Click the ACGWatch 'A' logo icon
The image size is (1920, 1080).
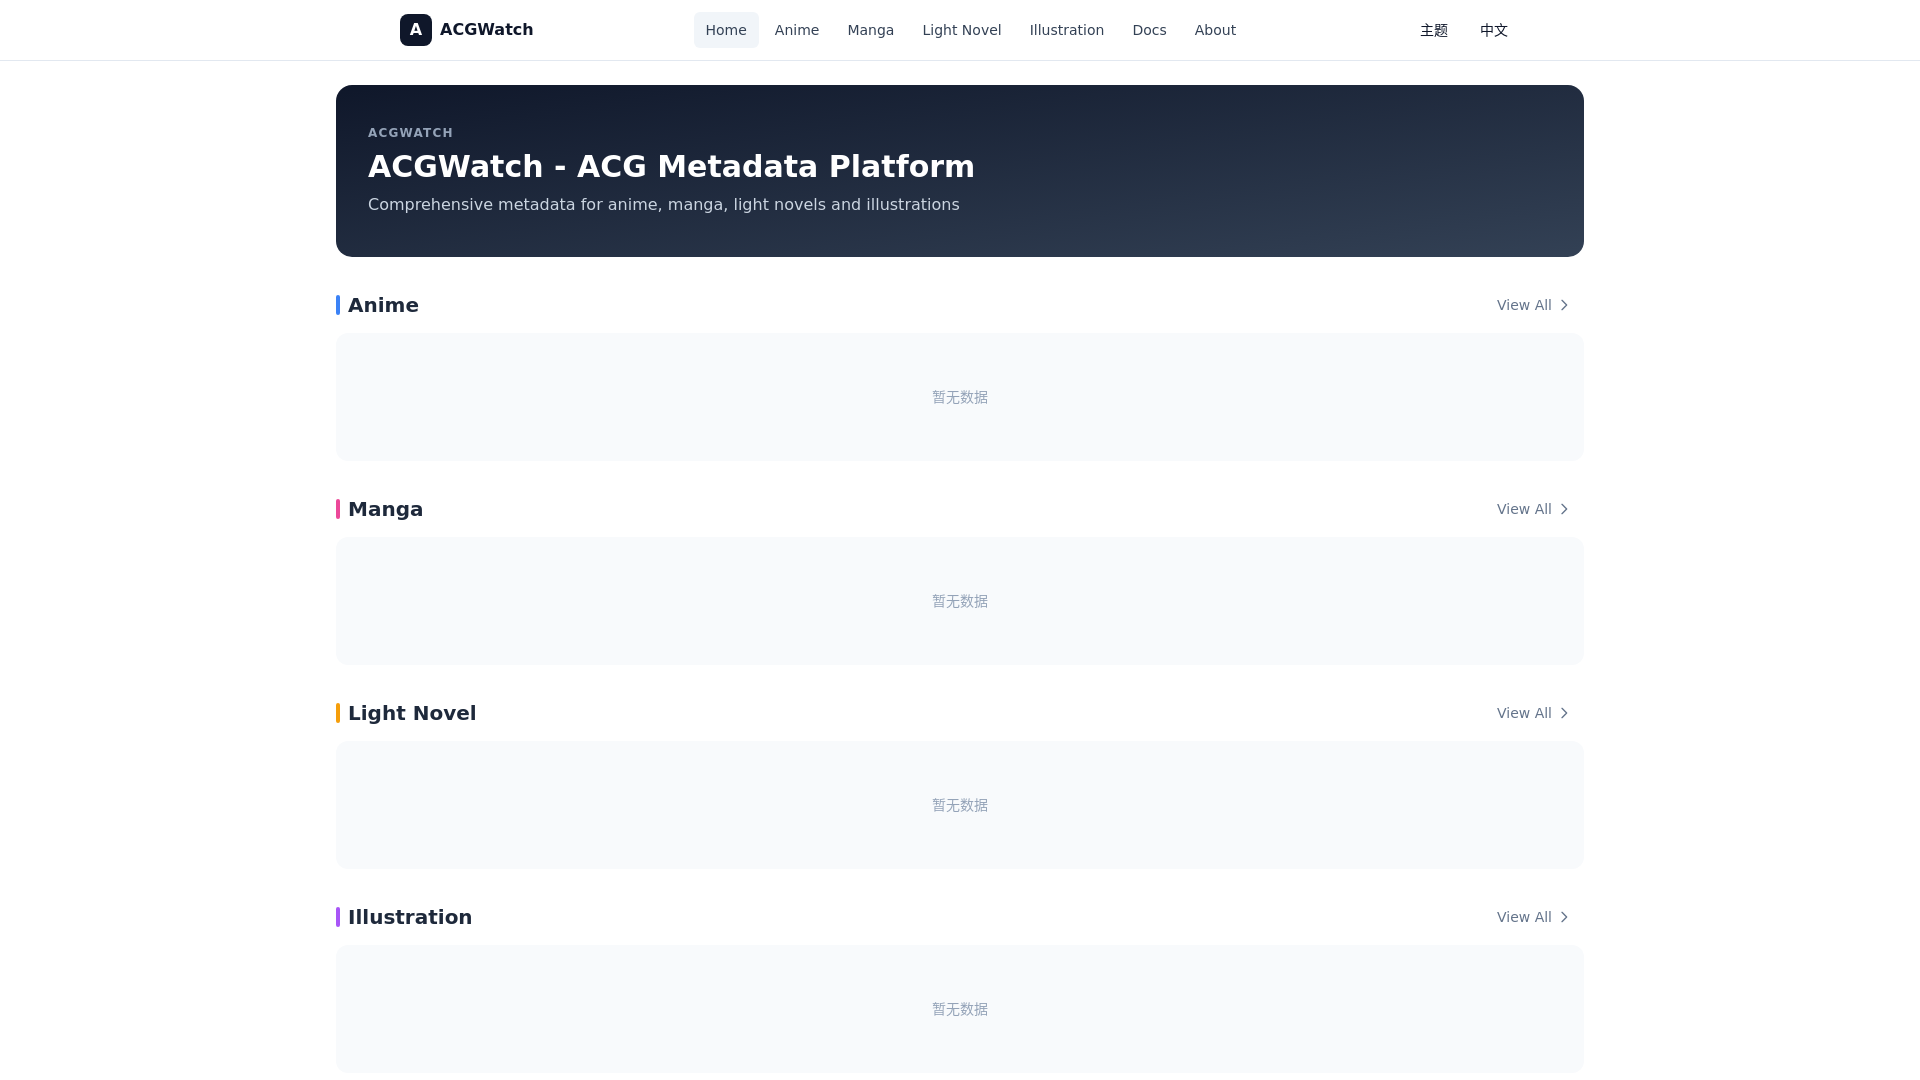pyautogui.click(x=416, y=30)
